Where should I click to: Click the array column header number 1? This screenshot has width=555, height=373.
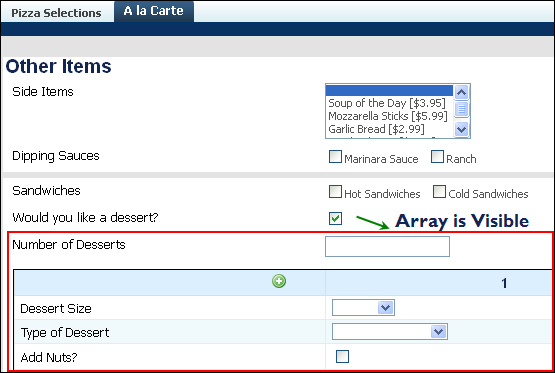504,283
